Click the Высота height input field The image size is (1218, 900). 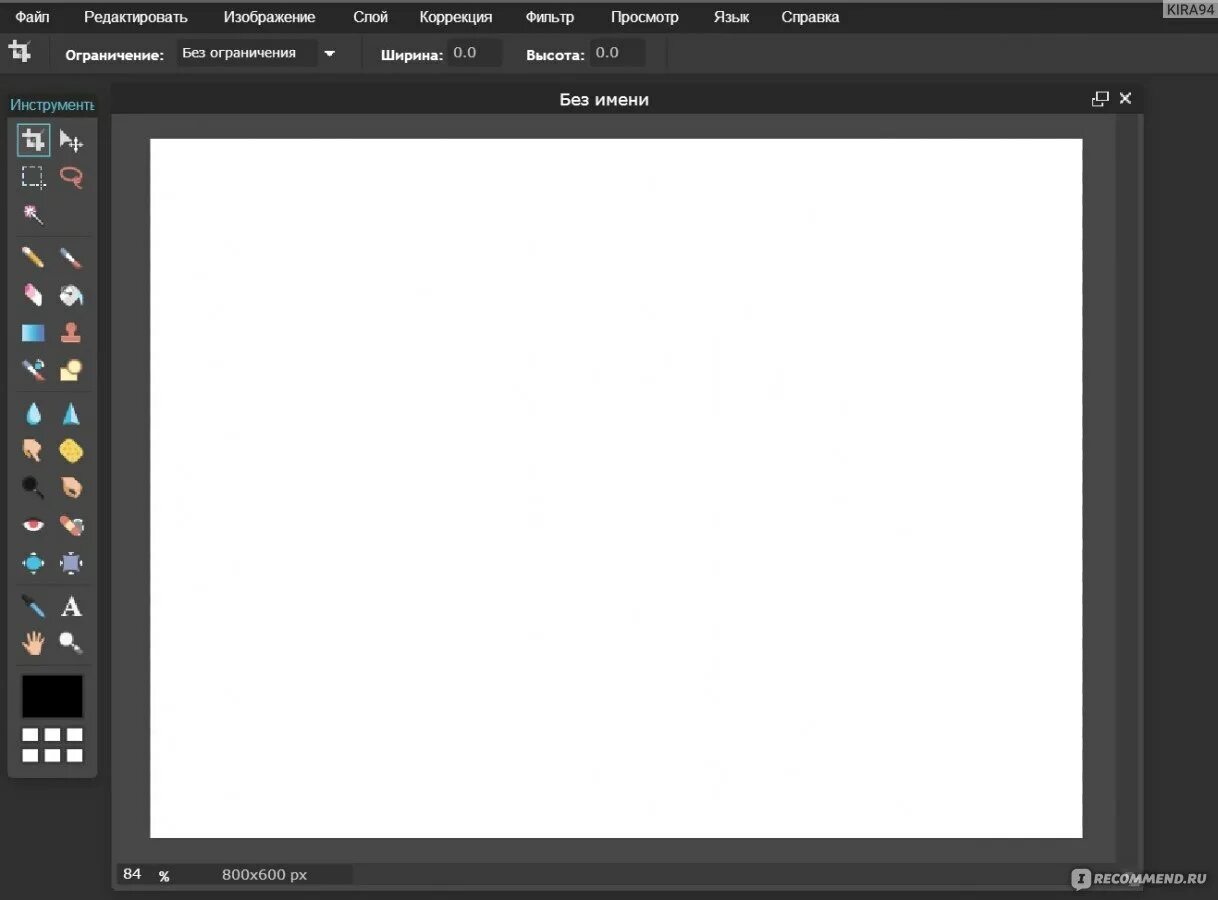coord(617,53)
